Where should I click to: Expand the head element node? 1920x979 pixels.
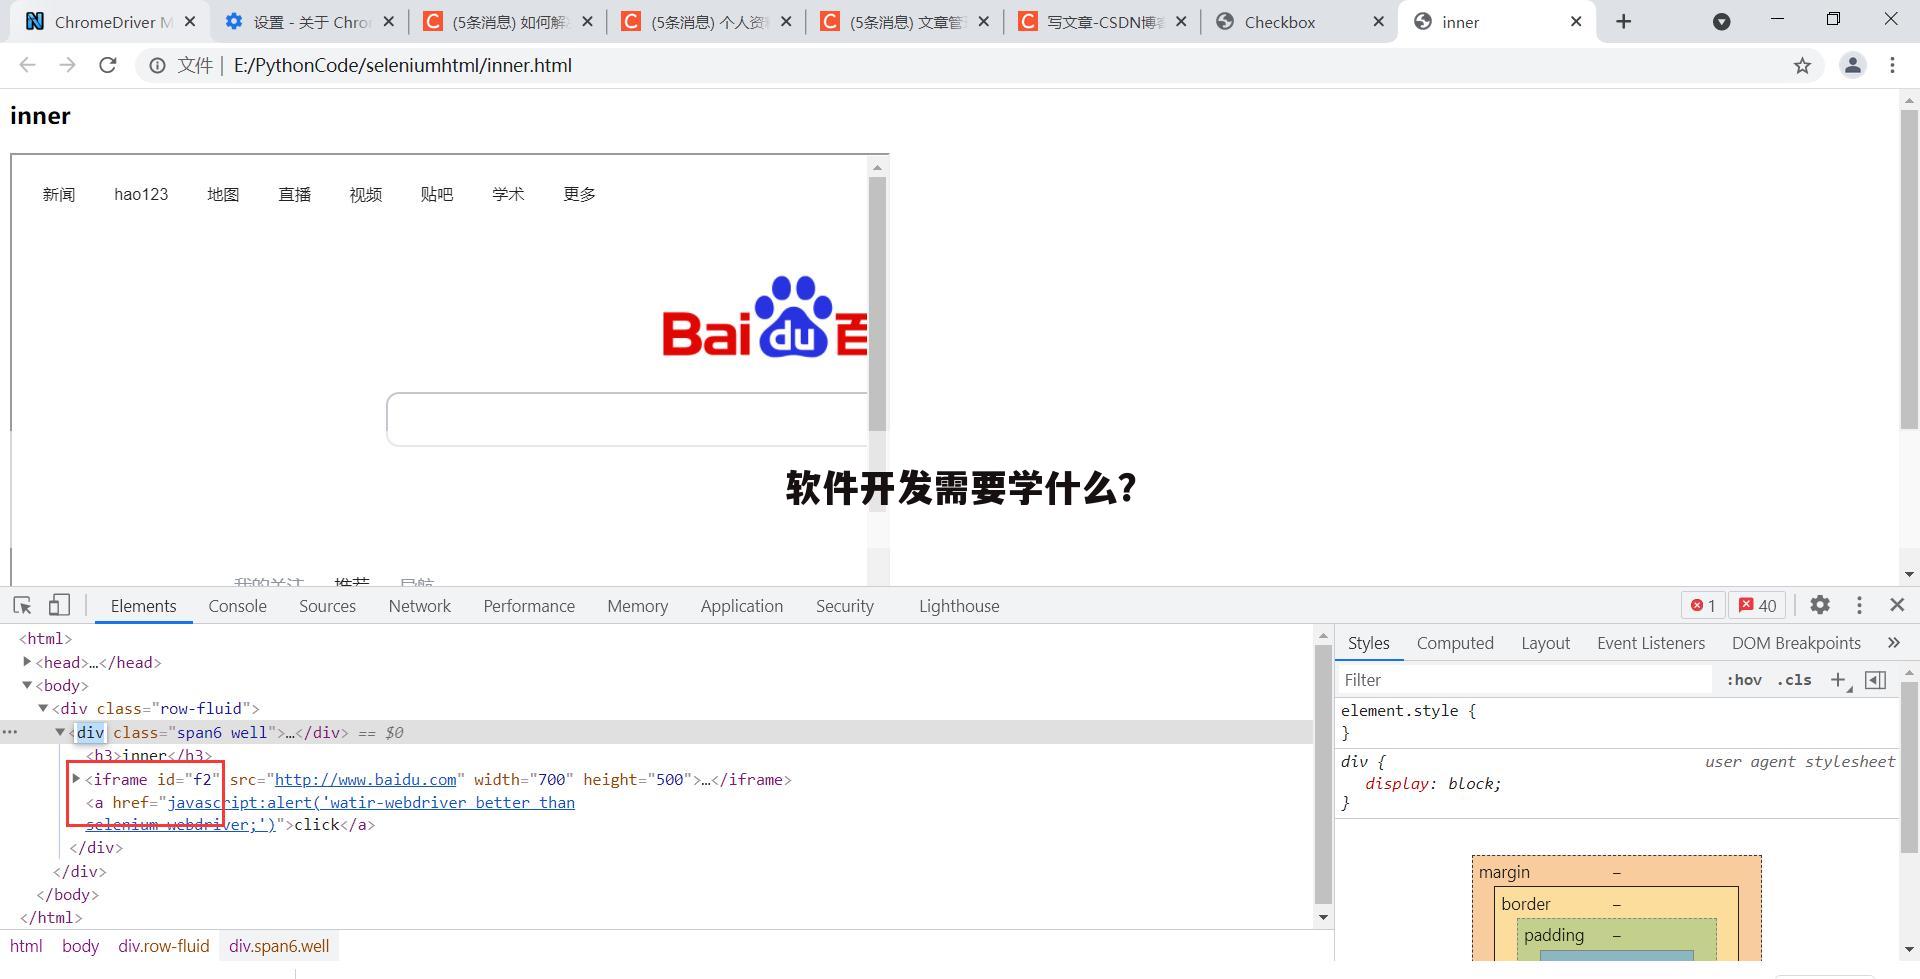(x=27, y=661)
